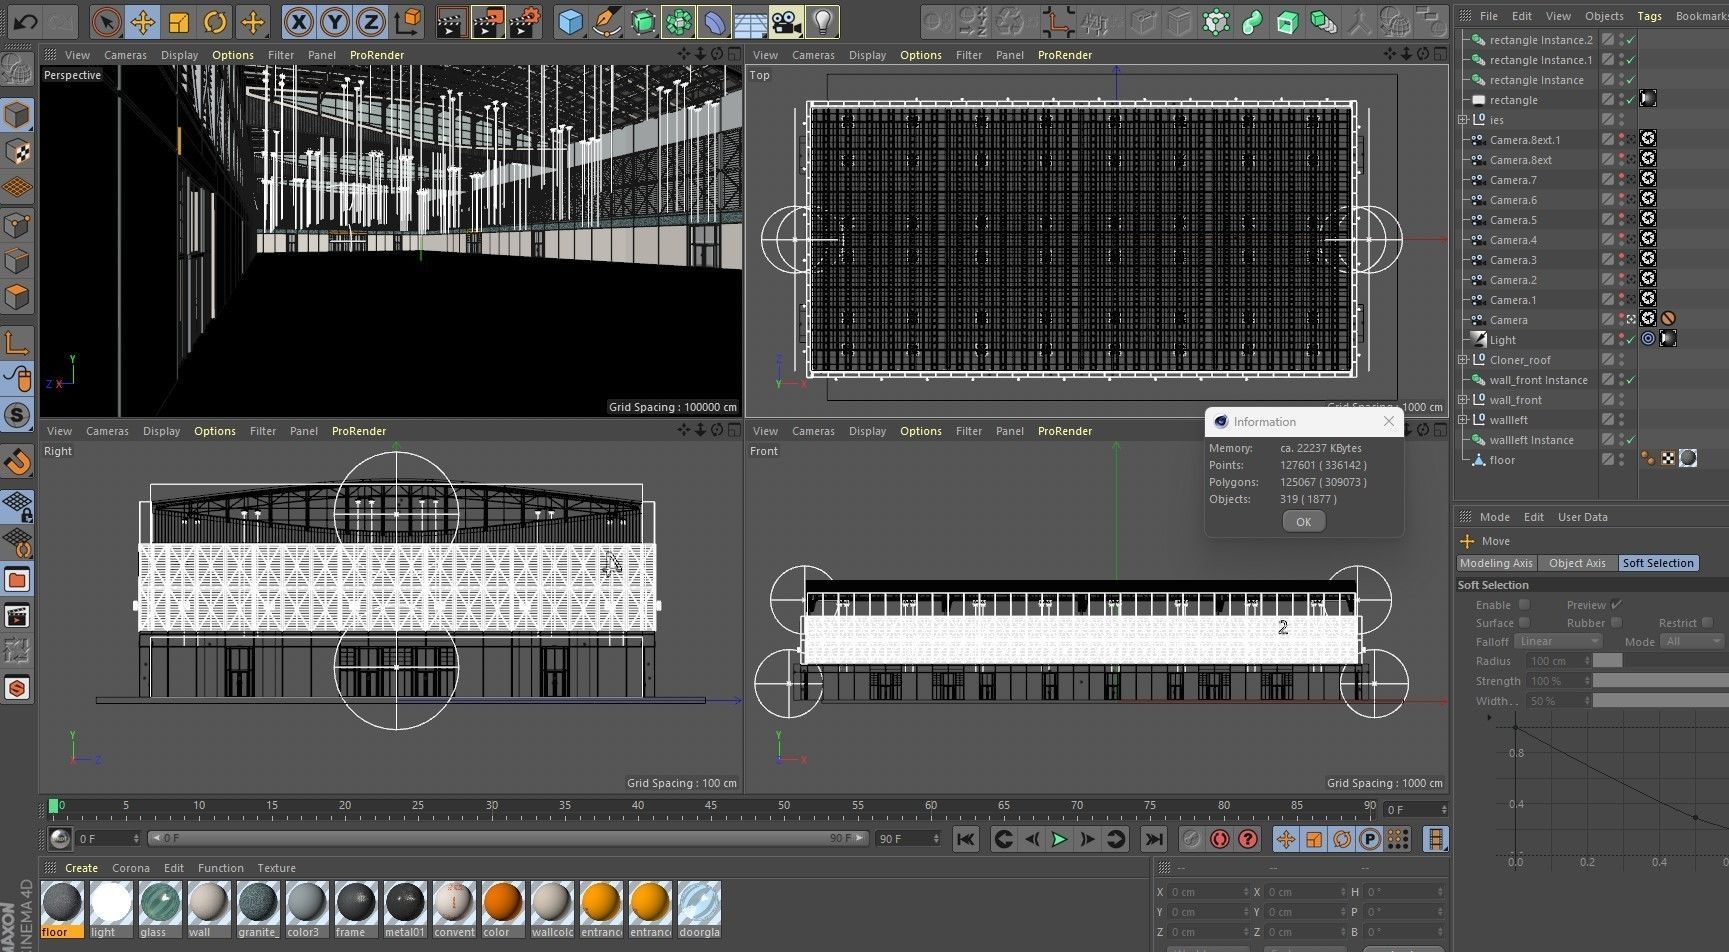Toggle the Enable Snap S icon
The image size is (1729, 952).
17,415
